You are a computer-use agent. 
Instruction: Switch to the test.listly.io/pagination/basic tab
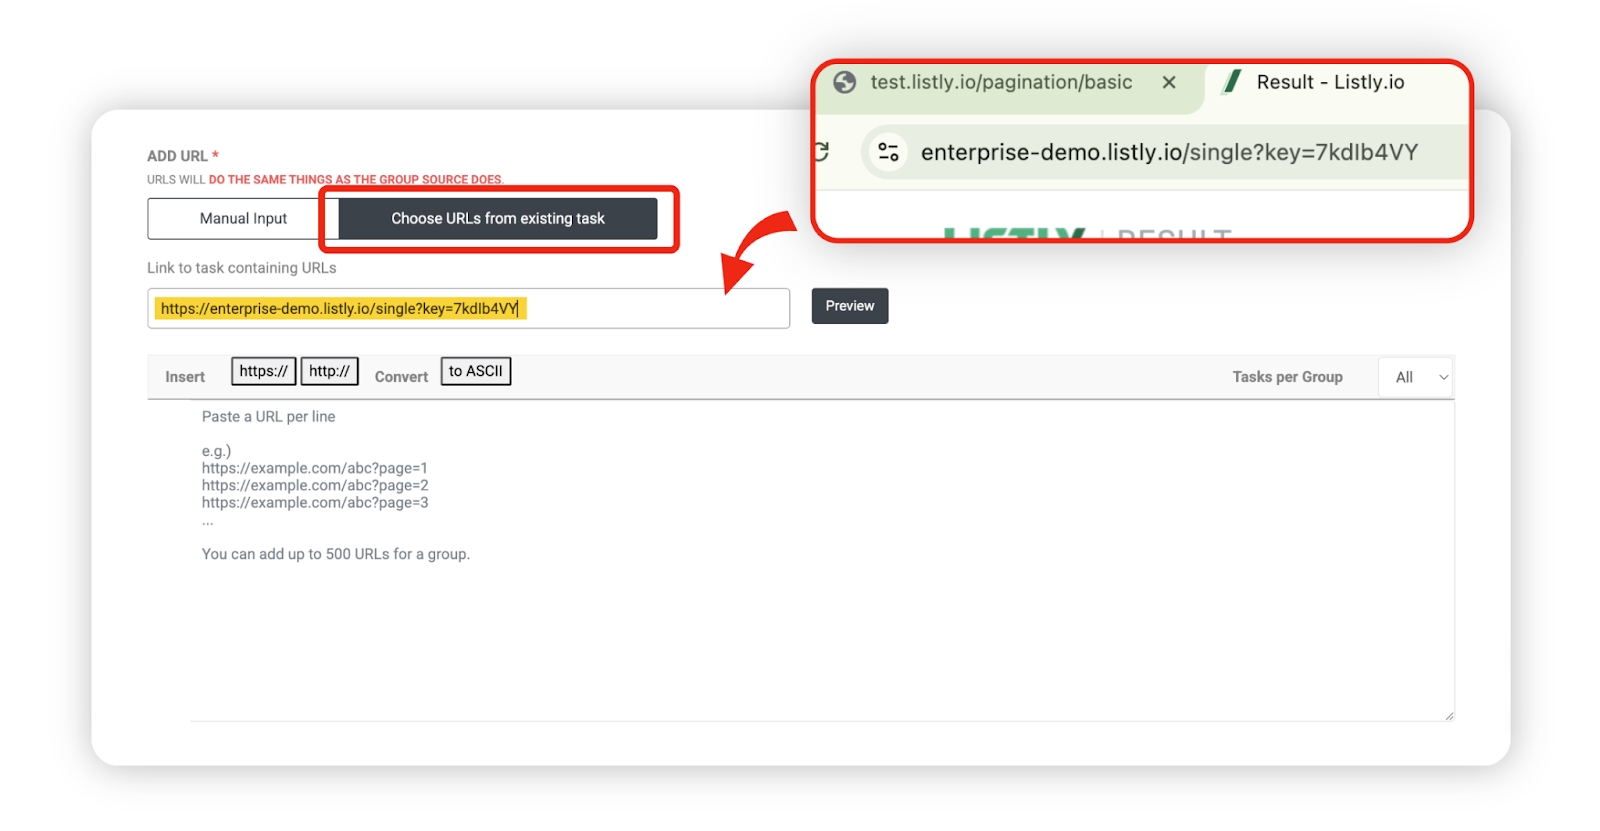click(x=1000, y=83)
